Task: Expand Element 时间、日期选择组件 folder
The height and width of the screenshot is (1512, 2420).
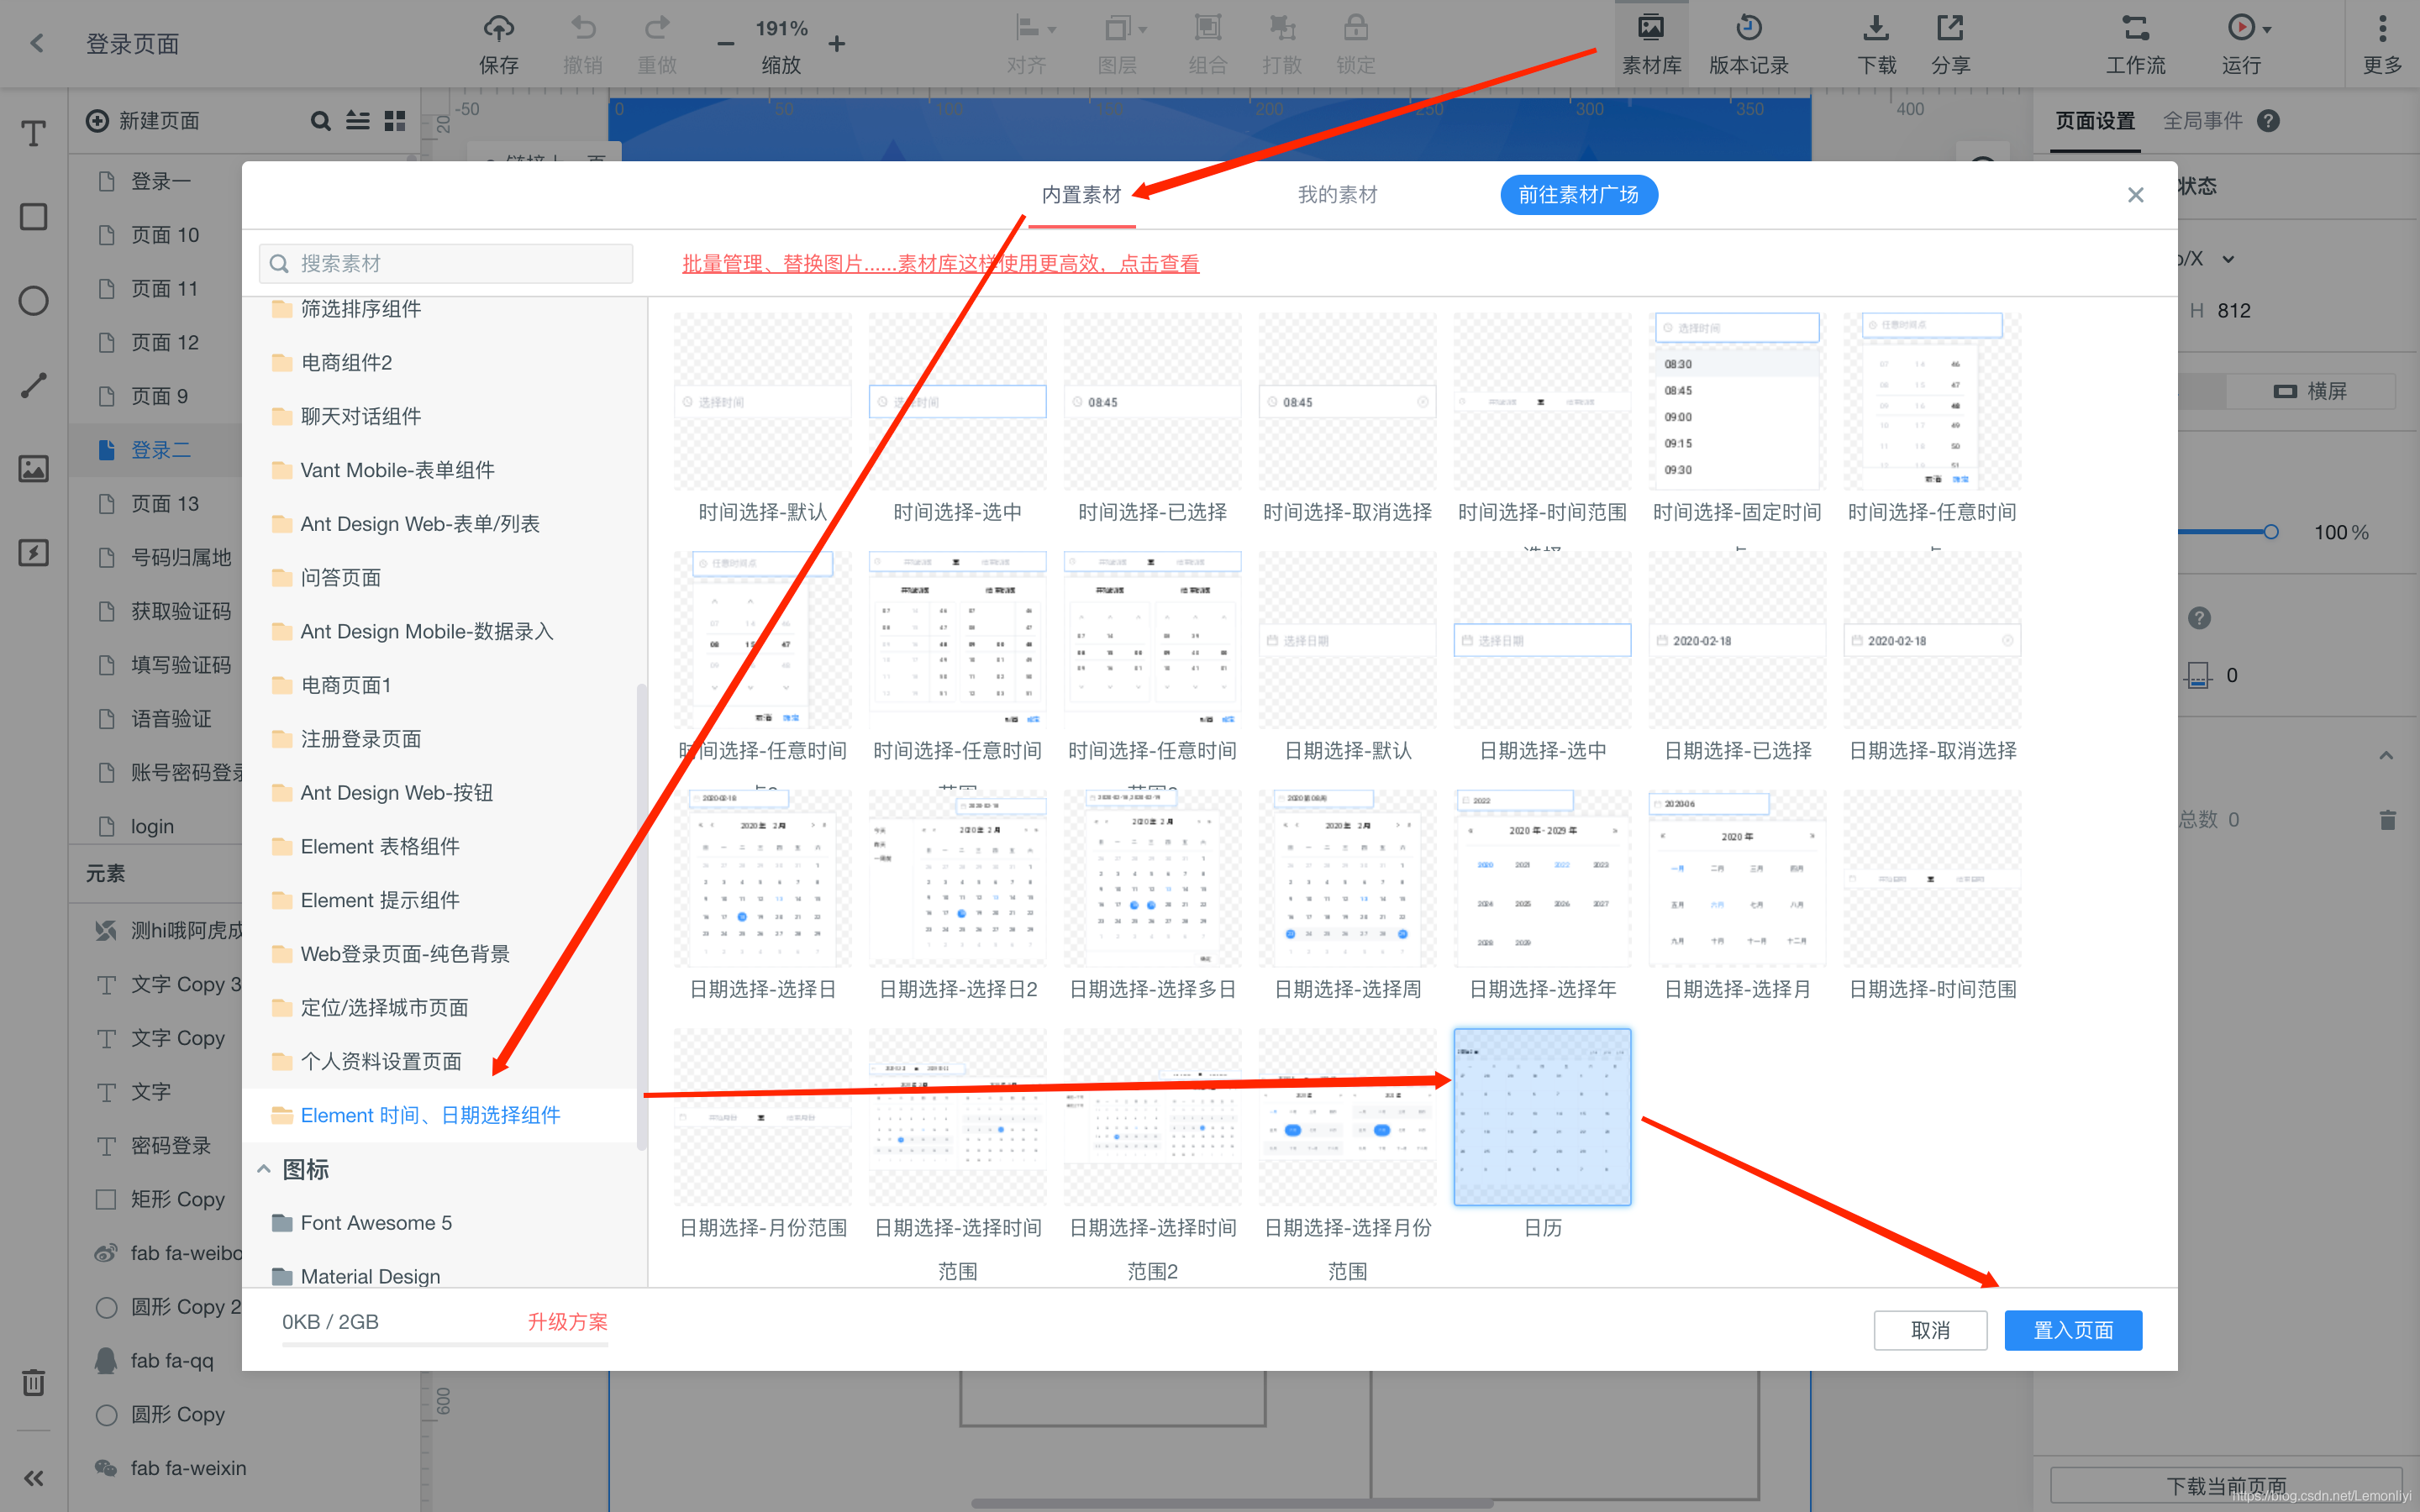Action: (x=429, y=1115)
